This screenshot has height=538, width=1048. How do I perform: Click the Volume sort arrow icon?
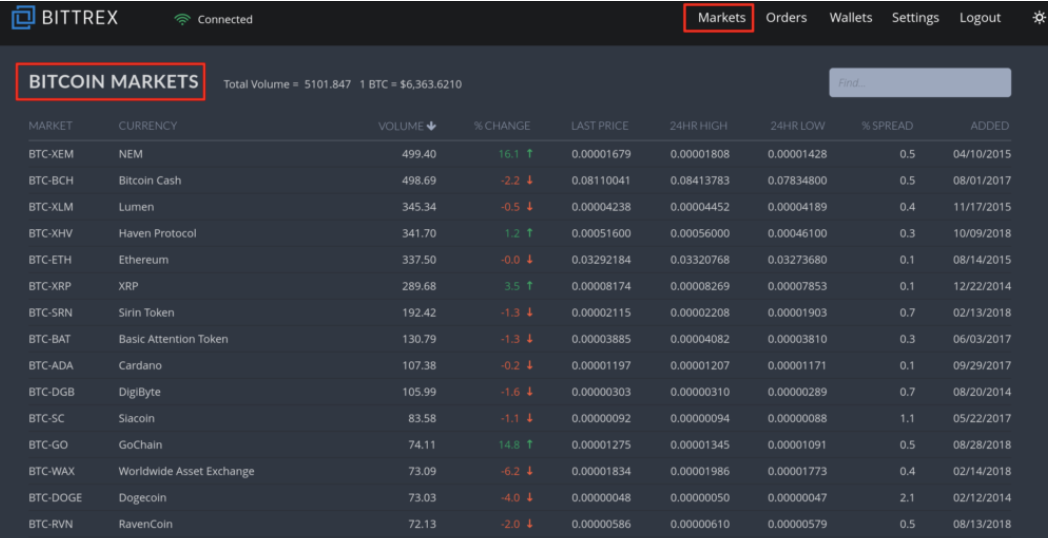pyautogui.click(x=432, y=126)
